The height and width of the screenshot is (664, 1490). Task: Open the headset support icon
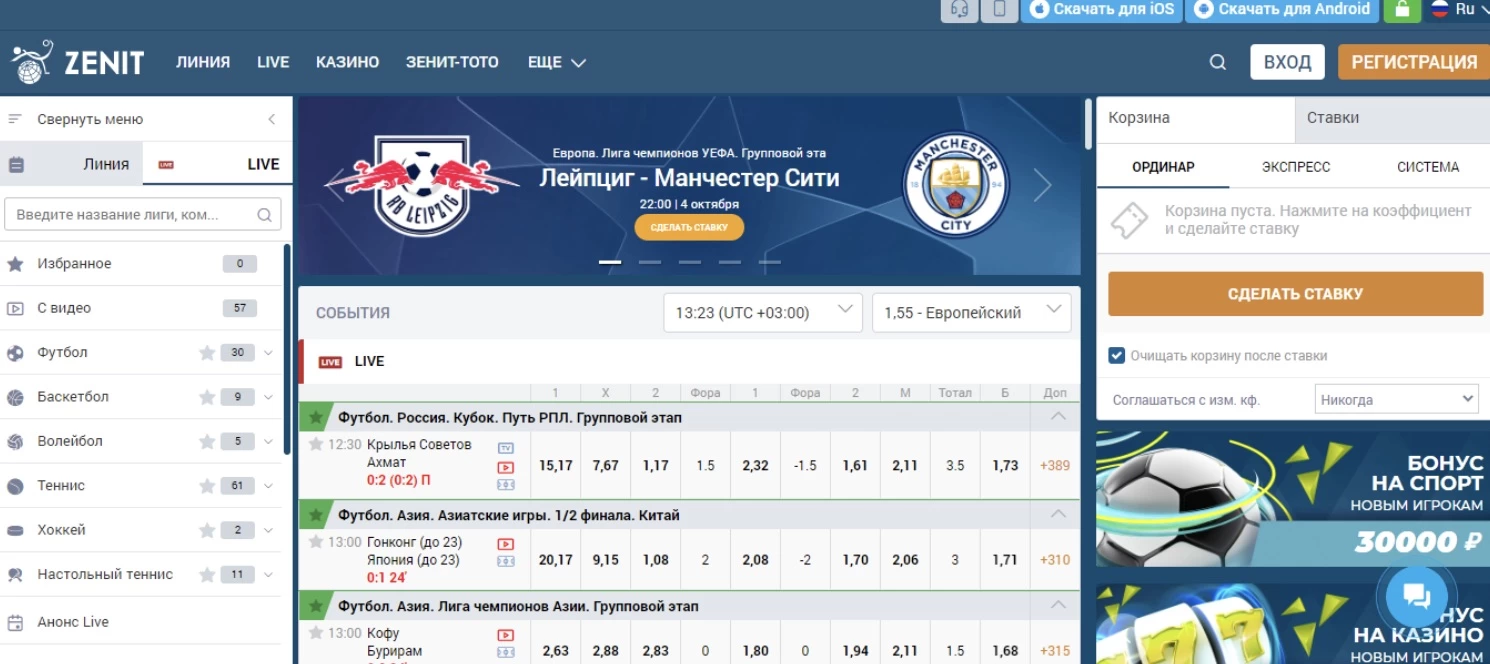click(960, 10)
